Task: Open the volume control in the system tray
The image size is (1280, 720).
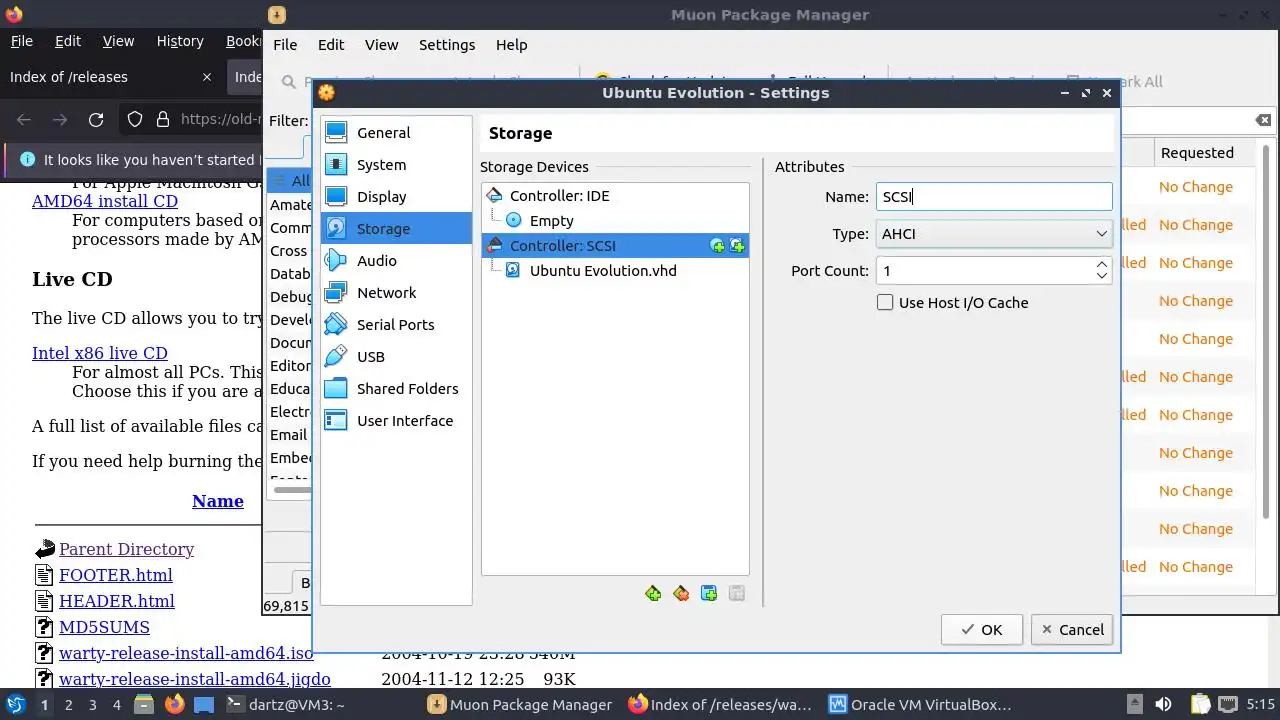Action: pos(1163,704)
